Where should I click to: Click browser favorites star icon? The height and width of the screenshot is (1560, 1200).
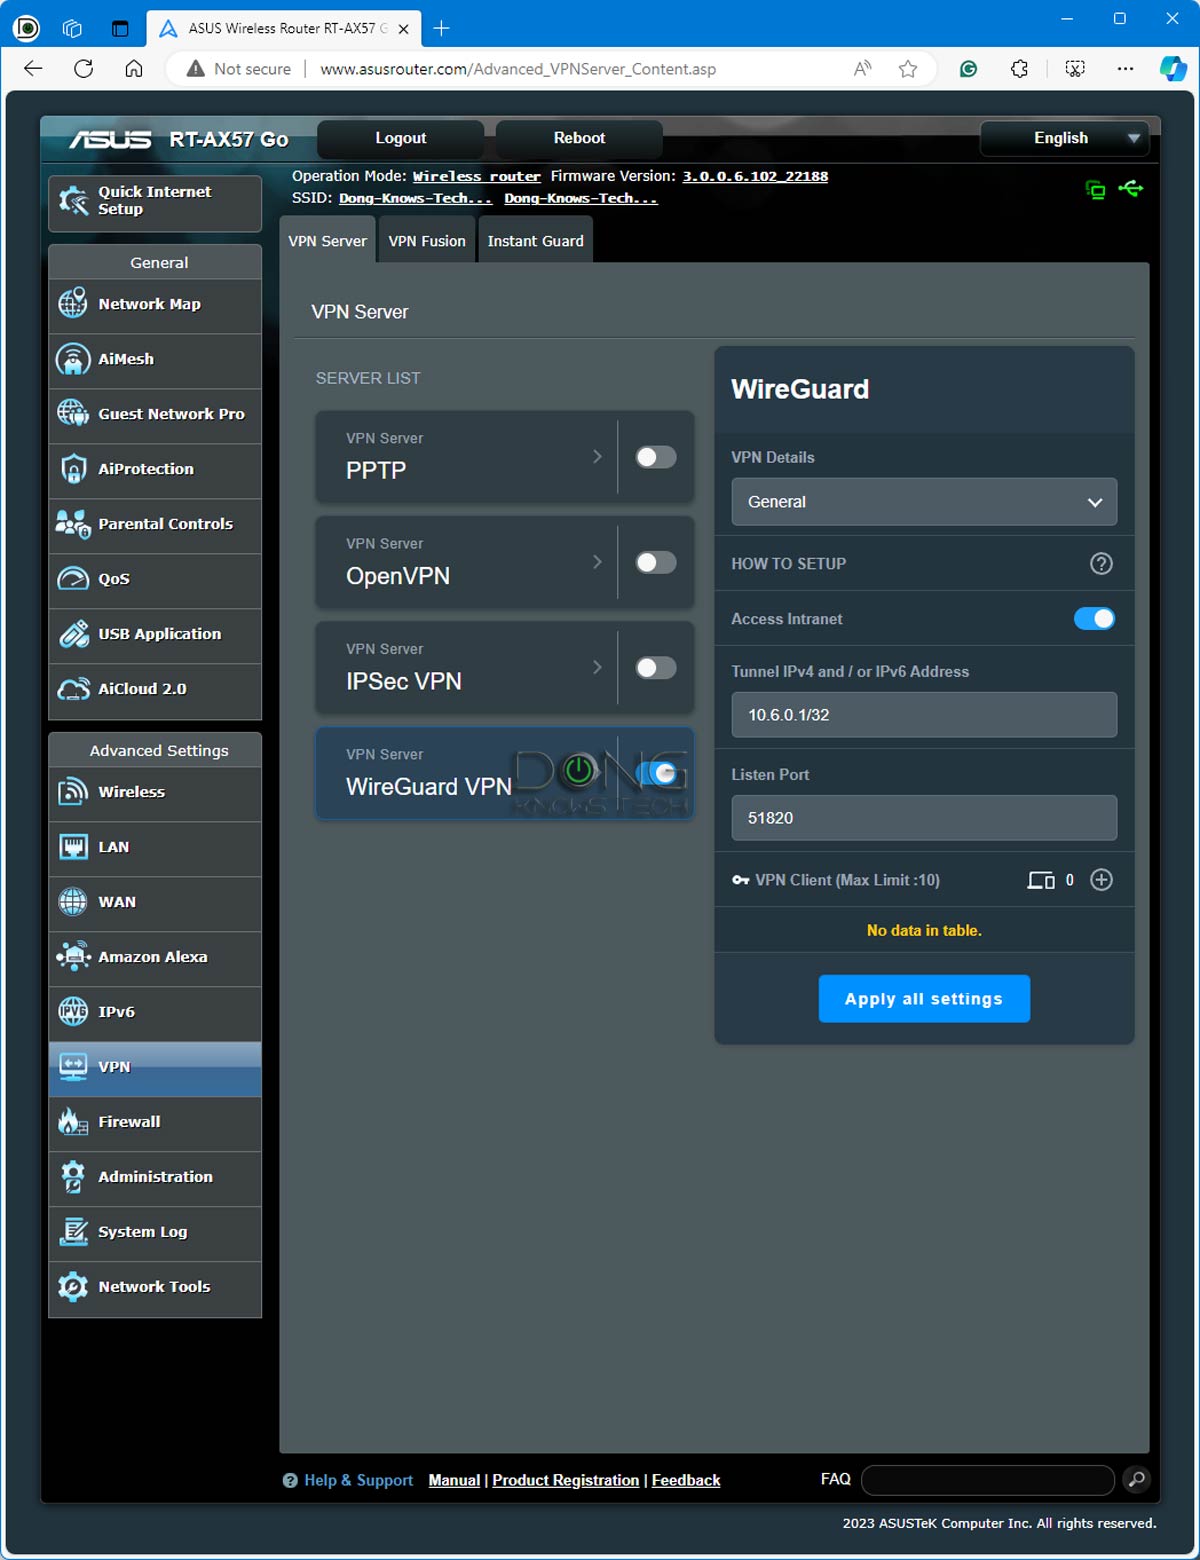(x=908, y=69)
